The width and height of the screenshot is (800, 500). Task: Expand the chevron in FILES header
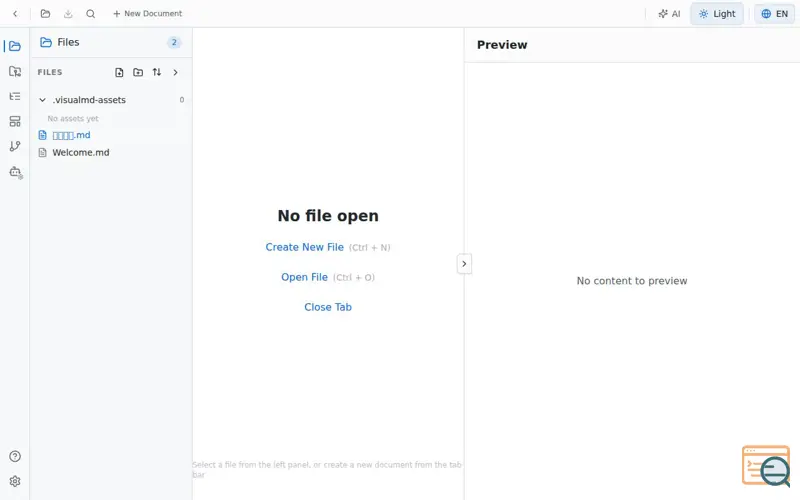pyautogui.click(x=175, y=72)
